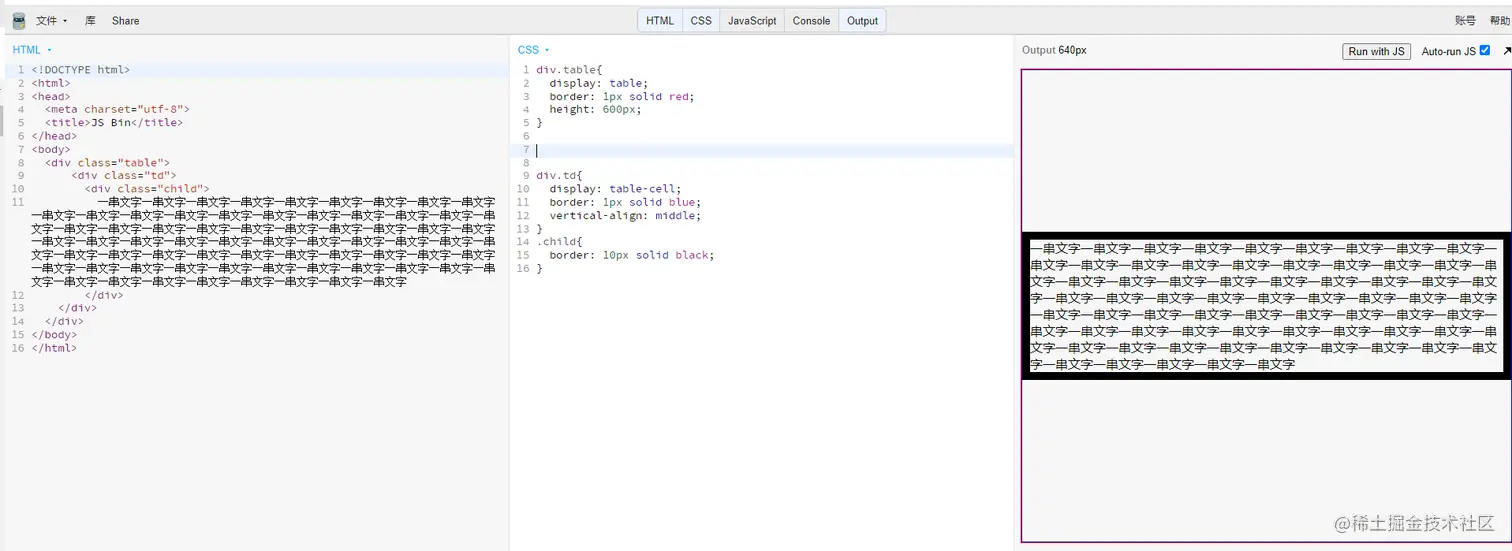The width and height of the screenshot is (1512, 551).
Task: Click the <title>JS Bin</title> line
Action: click(114, 123)
